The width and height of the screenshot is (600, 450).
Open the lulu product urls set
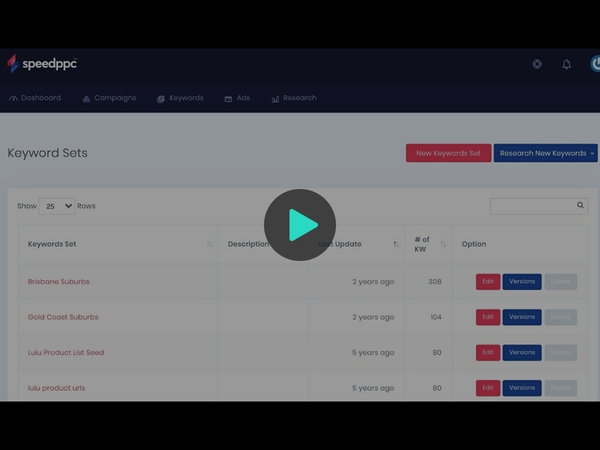pyautogui.click(x=56, y=388)
